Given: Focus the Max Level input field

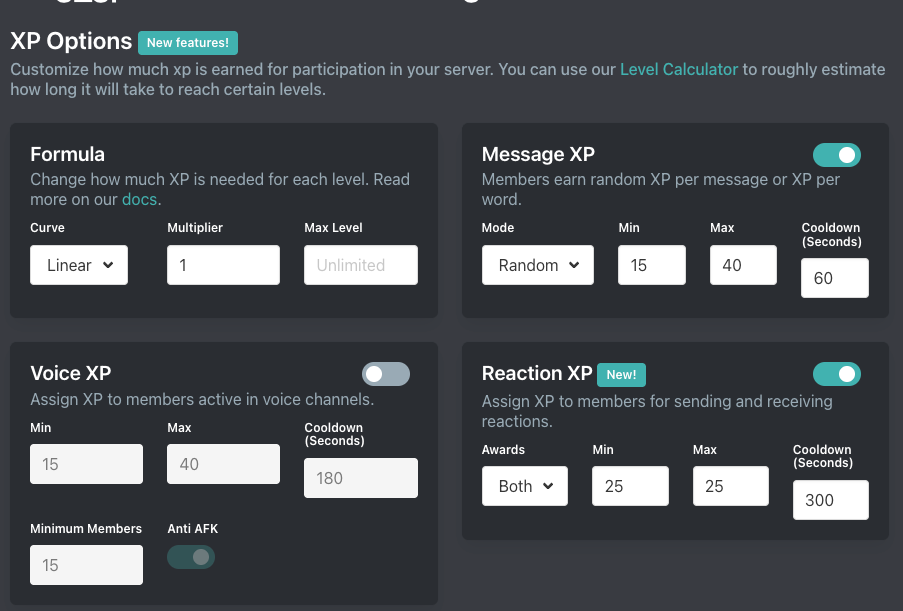Looking at the screenshot, I should click(361, 265).
